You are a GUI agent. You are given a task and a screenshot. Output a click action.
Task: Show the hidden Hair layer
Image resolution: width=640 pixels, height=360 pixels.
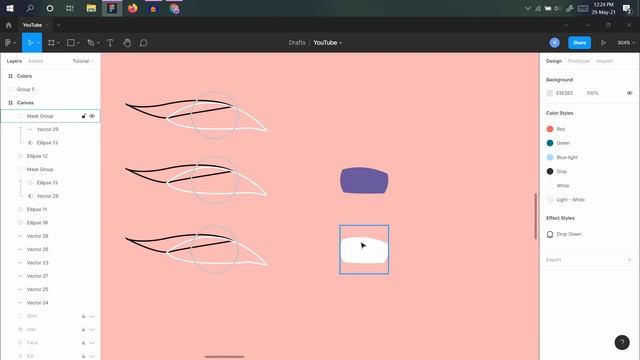92,329
